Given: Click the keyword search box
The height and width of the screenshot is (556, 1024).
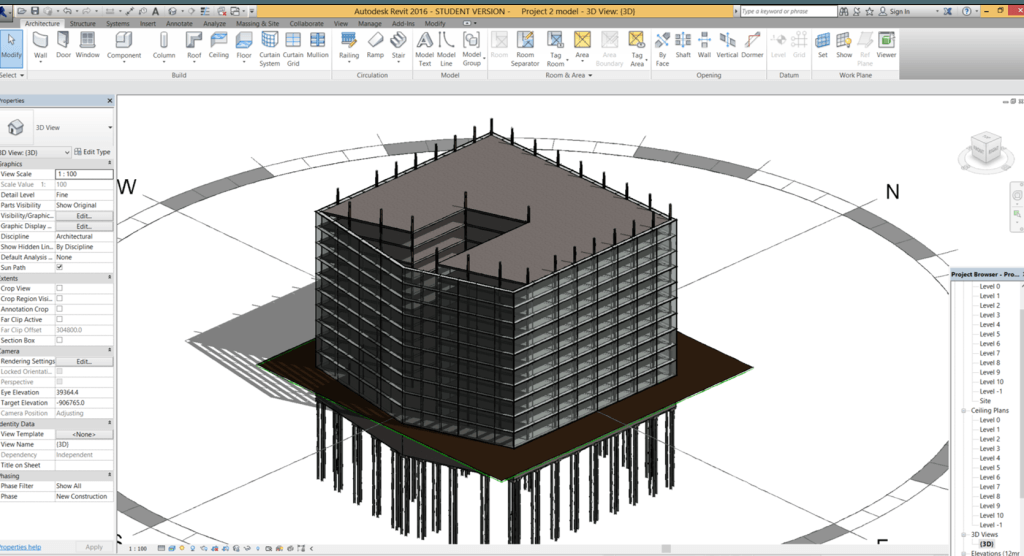Looking at the screenshot, I should (x=788, y=11).
